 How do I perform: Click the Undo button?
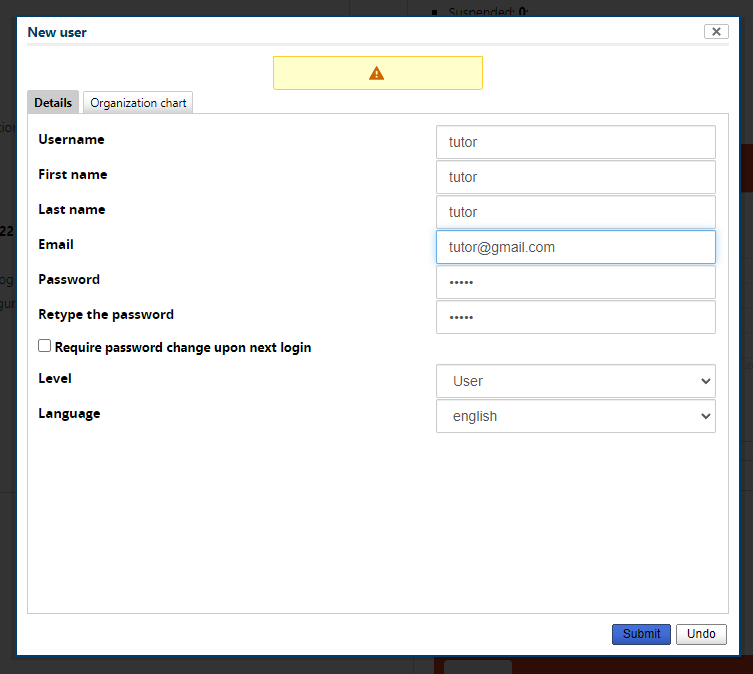click(x=701, y=634)
